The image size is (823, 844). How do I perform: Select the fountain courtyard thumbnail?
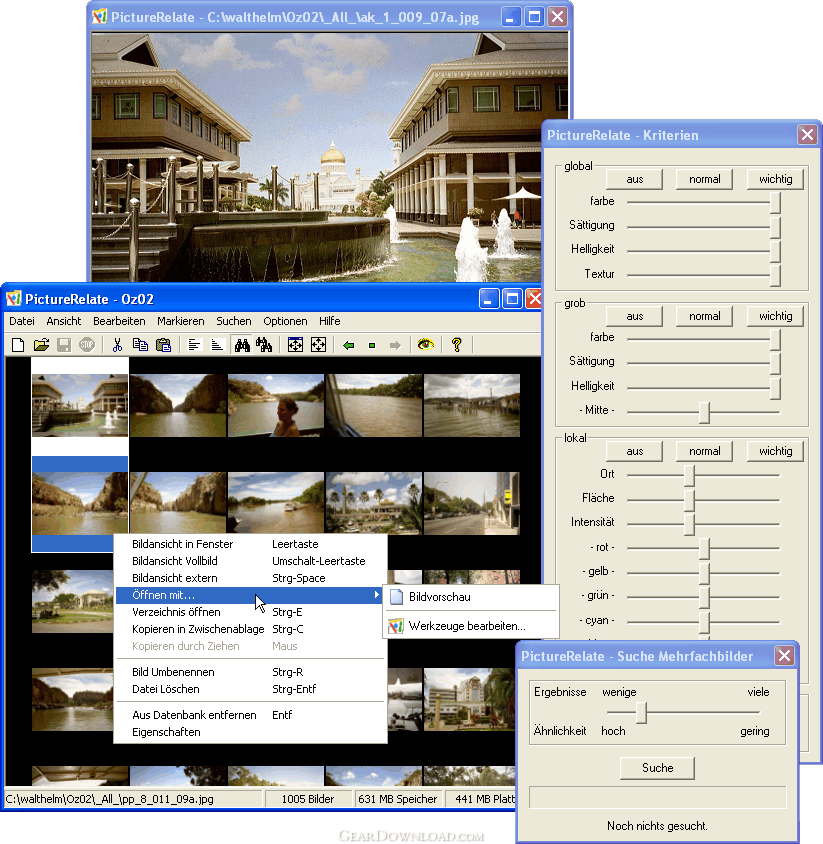(80, 405)
